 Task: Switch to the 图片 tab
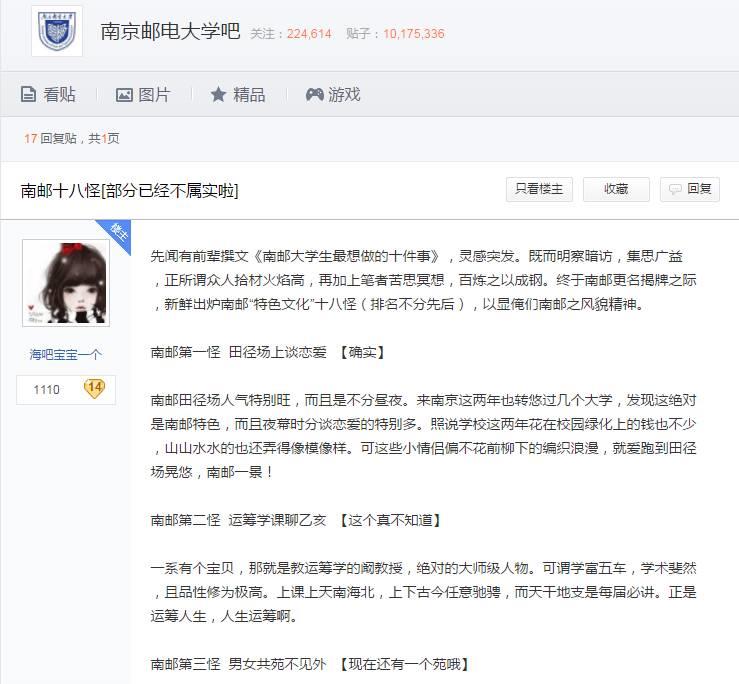click(143, 94)
